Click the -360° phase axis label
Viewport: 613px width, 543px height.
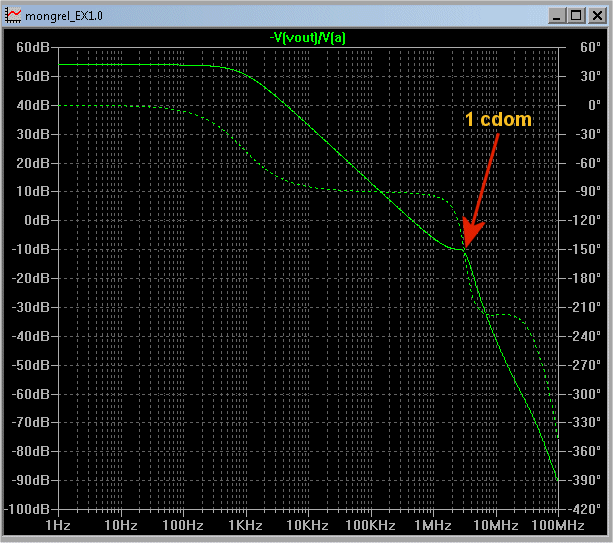point(584,451)
